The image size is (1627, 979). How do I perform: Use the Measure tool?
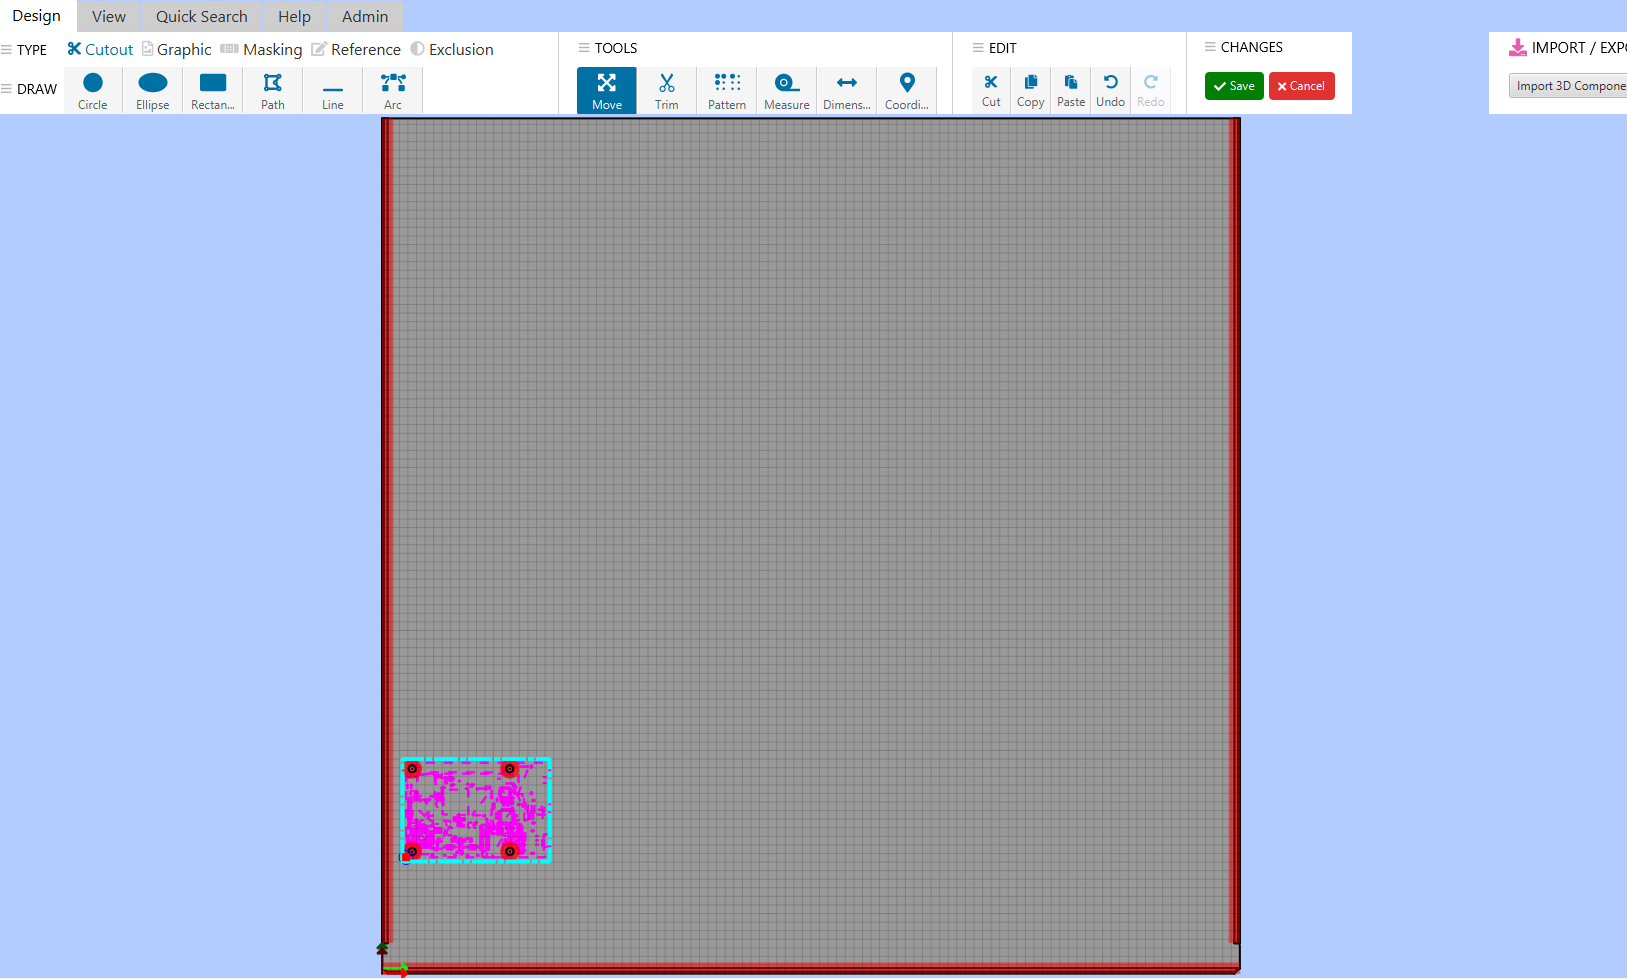787,91
